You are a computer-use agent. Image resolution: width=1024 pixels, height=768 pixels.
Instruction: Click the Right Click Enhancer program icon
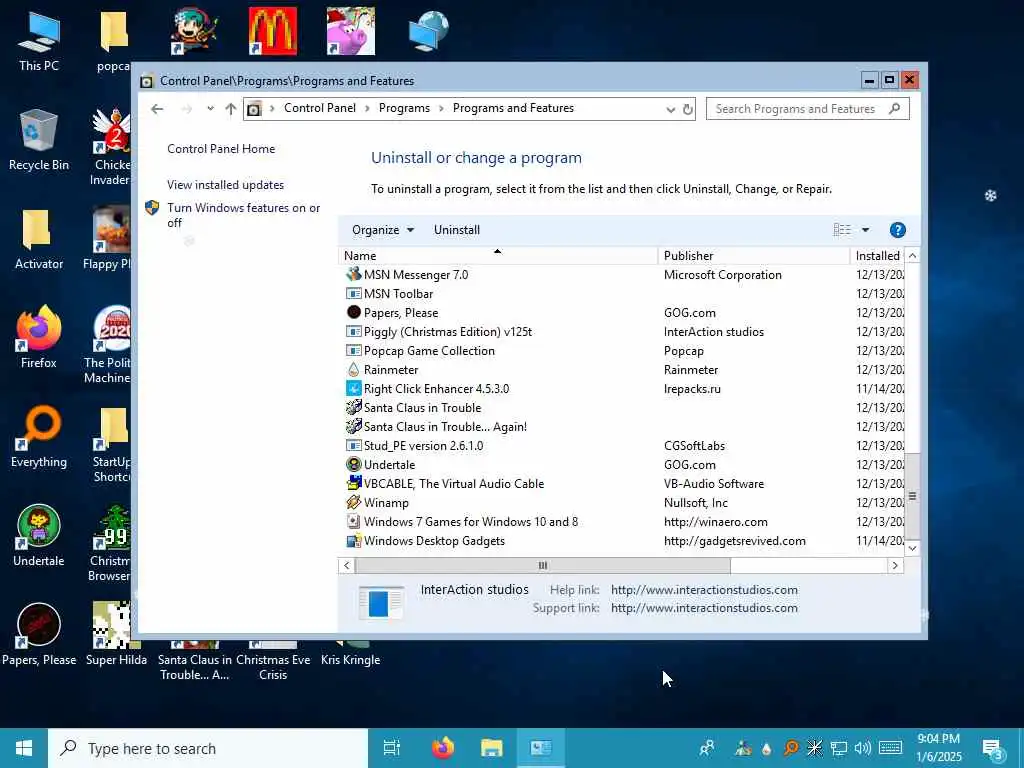click(x=353, y=389)
